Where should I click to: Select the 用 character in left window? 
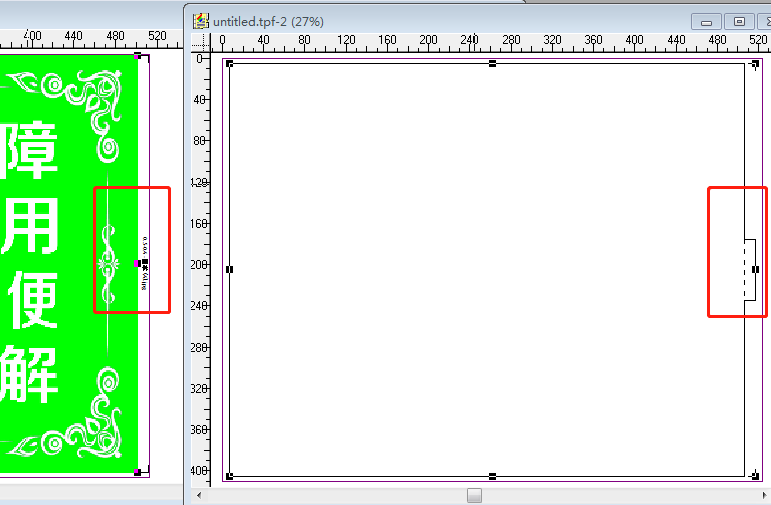(30, 227)
